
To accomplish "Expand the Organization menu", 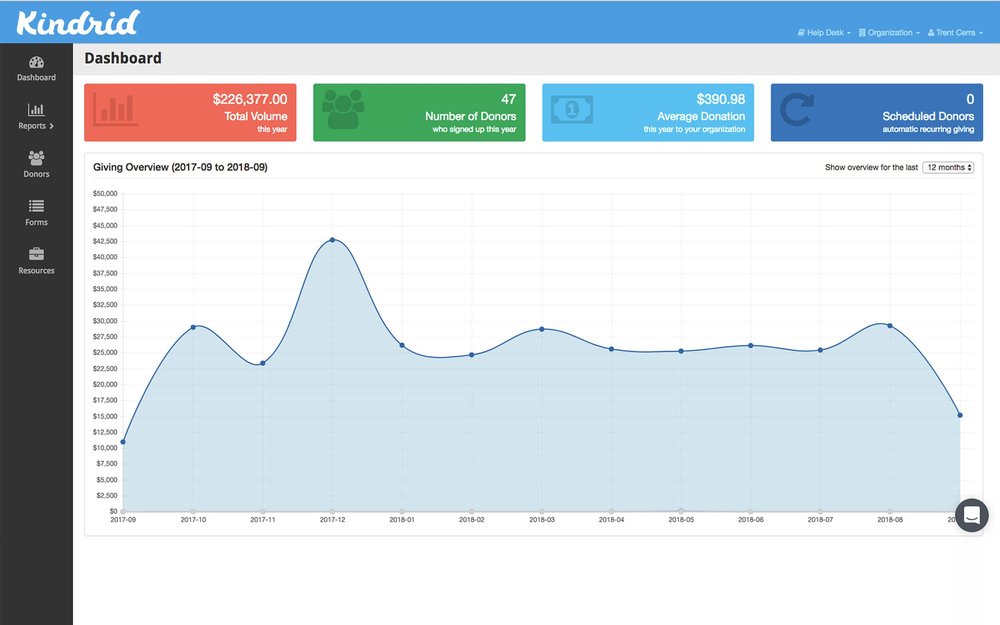I will point(888,32).
